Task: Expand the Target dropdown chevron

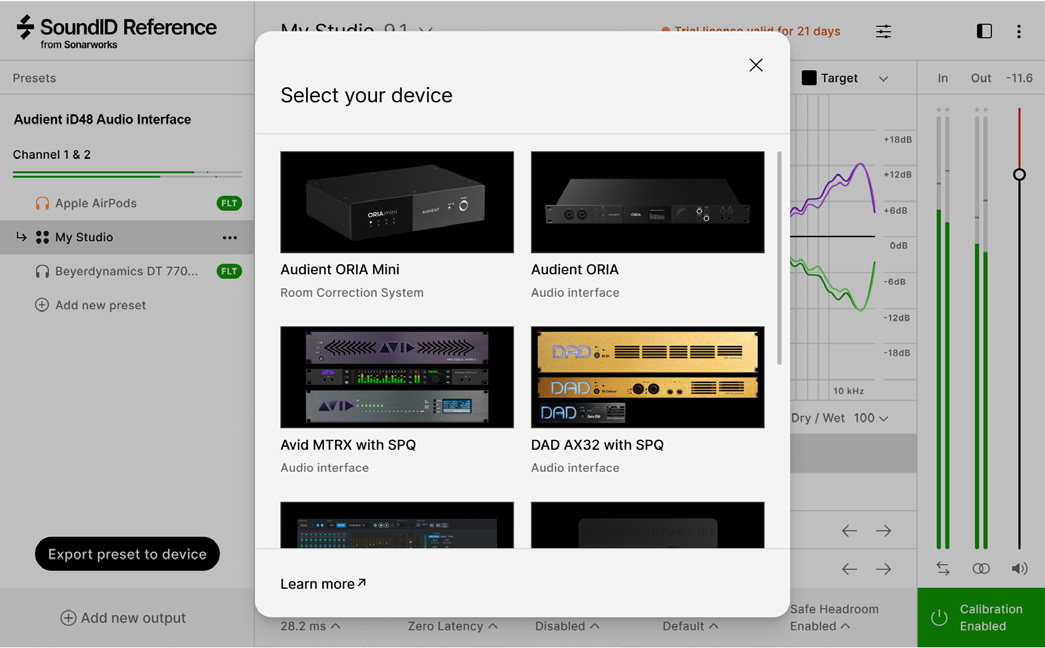Action: pos(884,79)
